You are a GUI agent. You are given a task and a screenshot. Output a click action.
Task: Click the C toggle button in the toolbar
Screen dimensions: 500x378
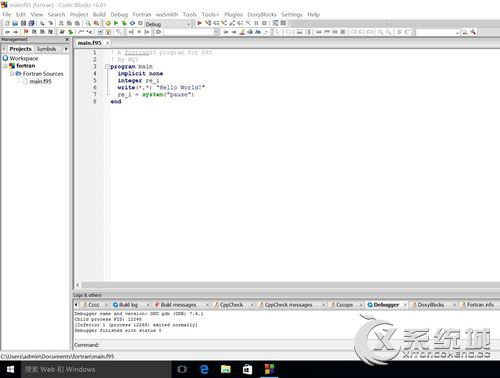407,32
